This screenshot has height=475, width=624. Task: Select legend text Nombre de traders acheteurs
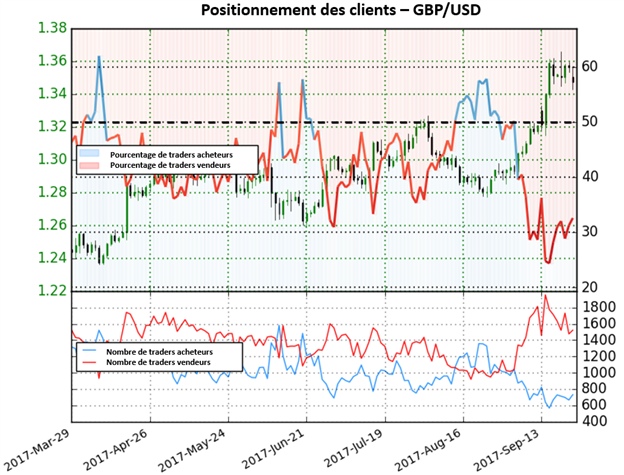coord(159,352)
